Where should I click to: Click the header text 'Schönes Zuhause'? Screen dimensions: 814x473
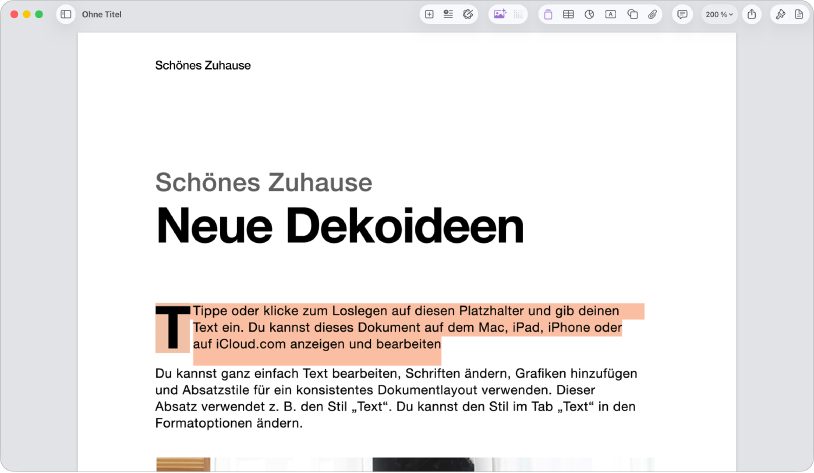(203, 65)
